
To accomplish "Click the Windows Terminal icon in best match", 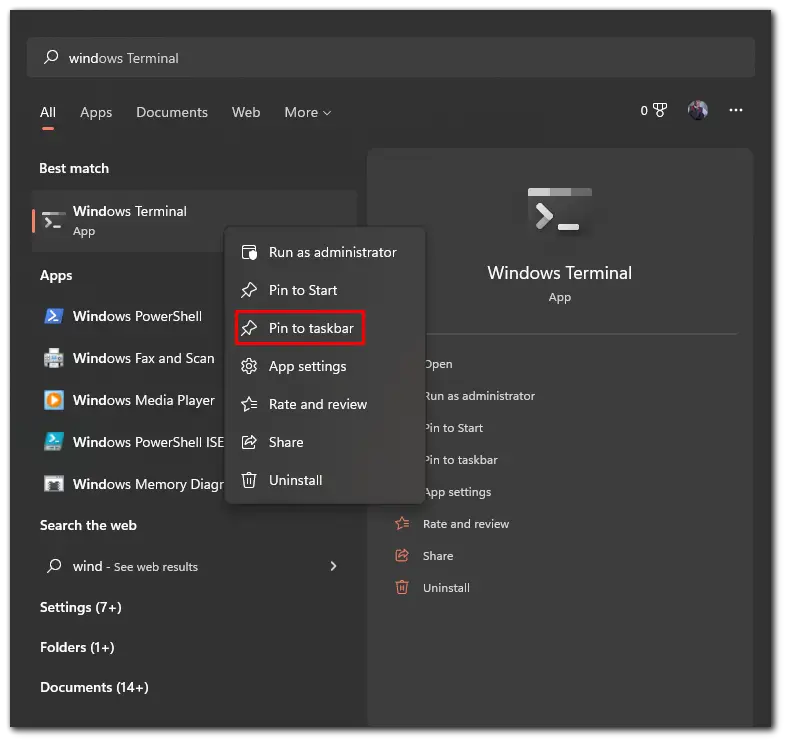I will [53, 221].
